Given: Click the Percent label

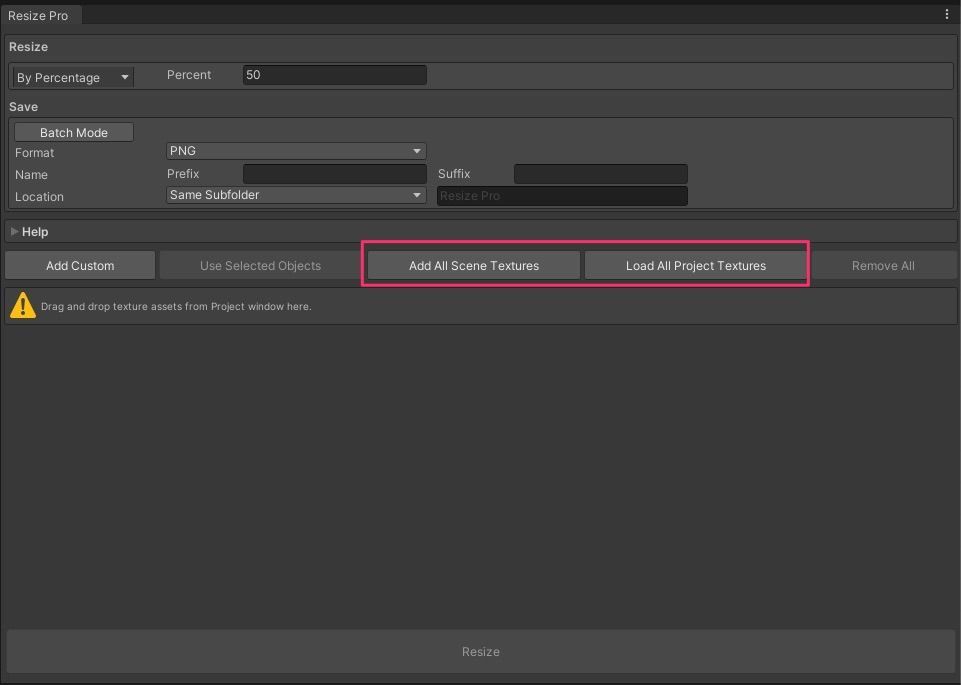Looking at the screenshot, I should click(189, 75).
